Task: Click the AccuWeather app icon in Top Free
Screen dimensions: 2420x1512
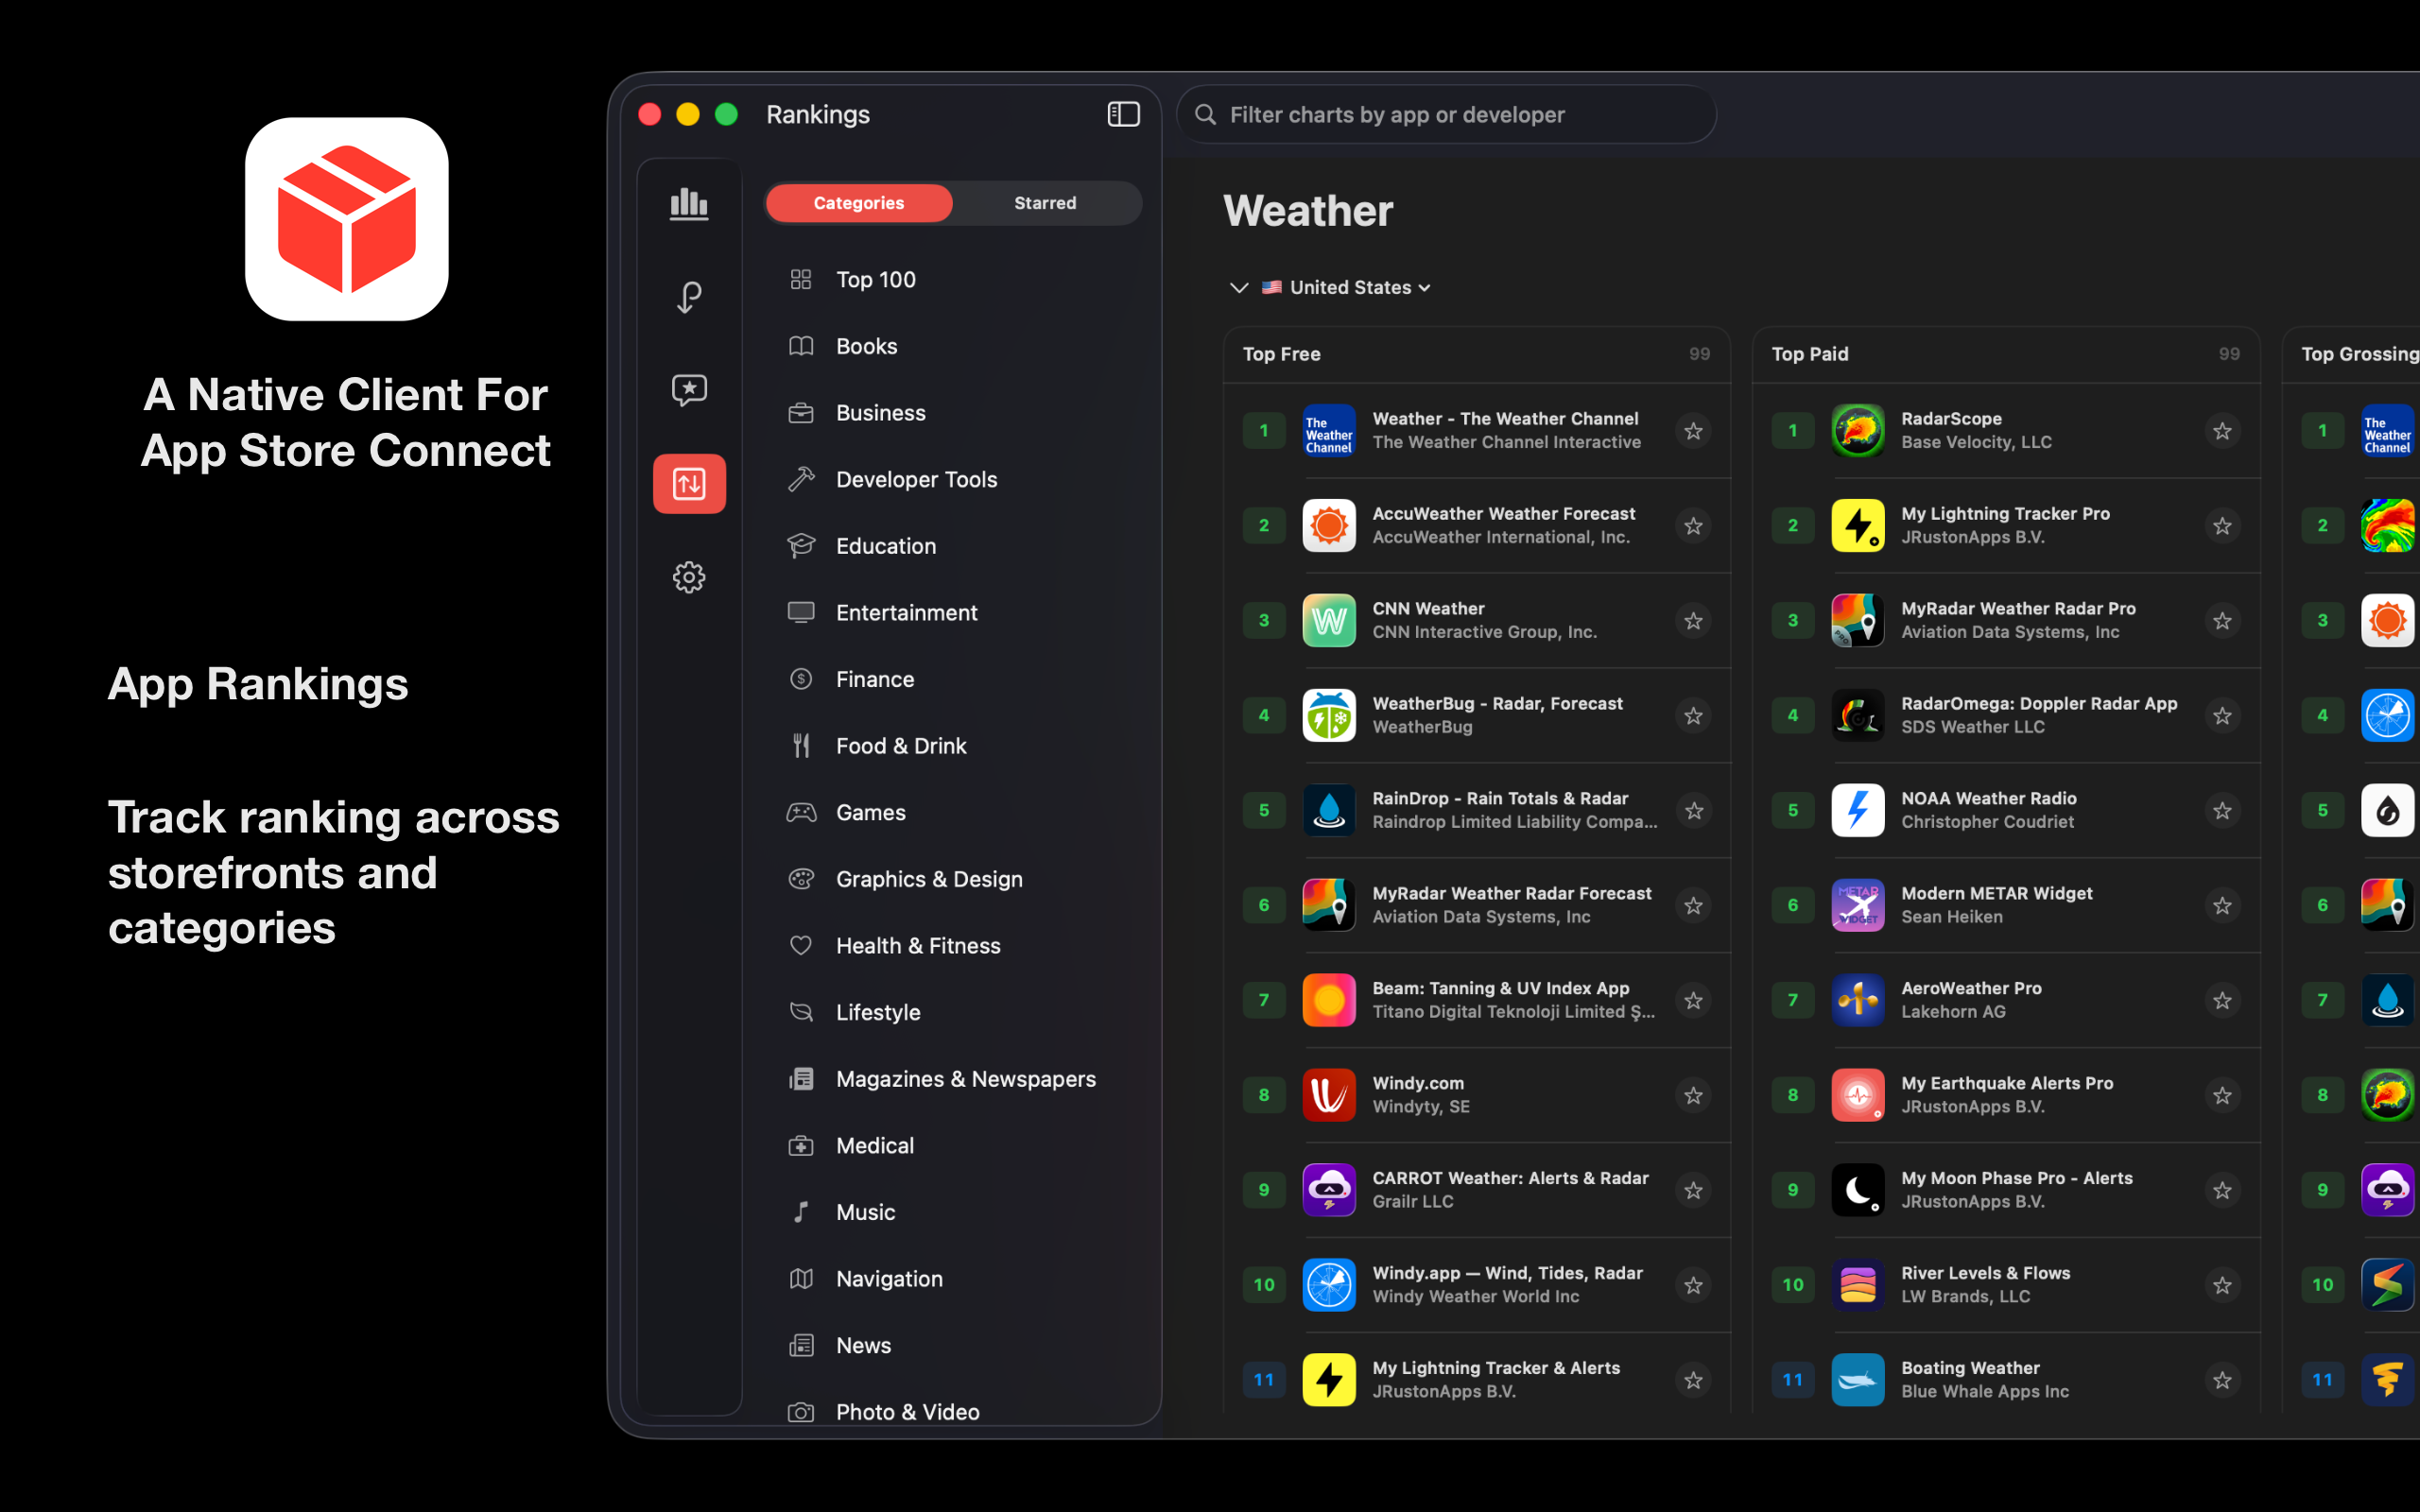Action: point(1329,526)
